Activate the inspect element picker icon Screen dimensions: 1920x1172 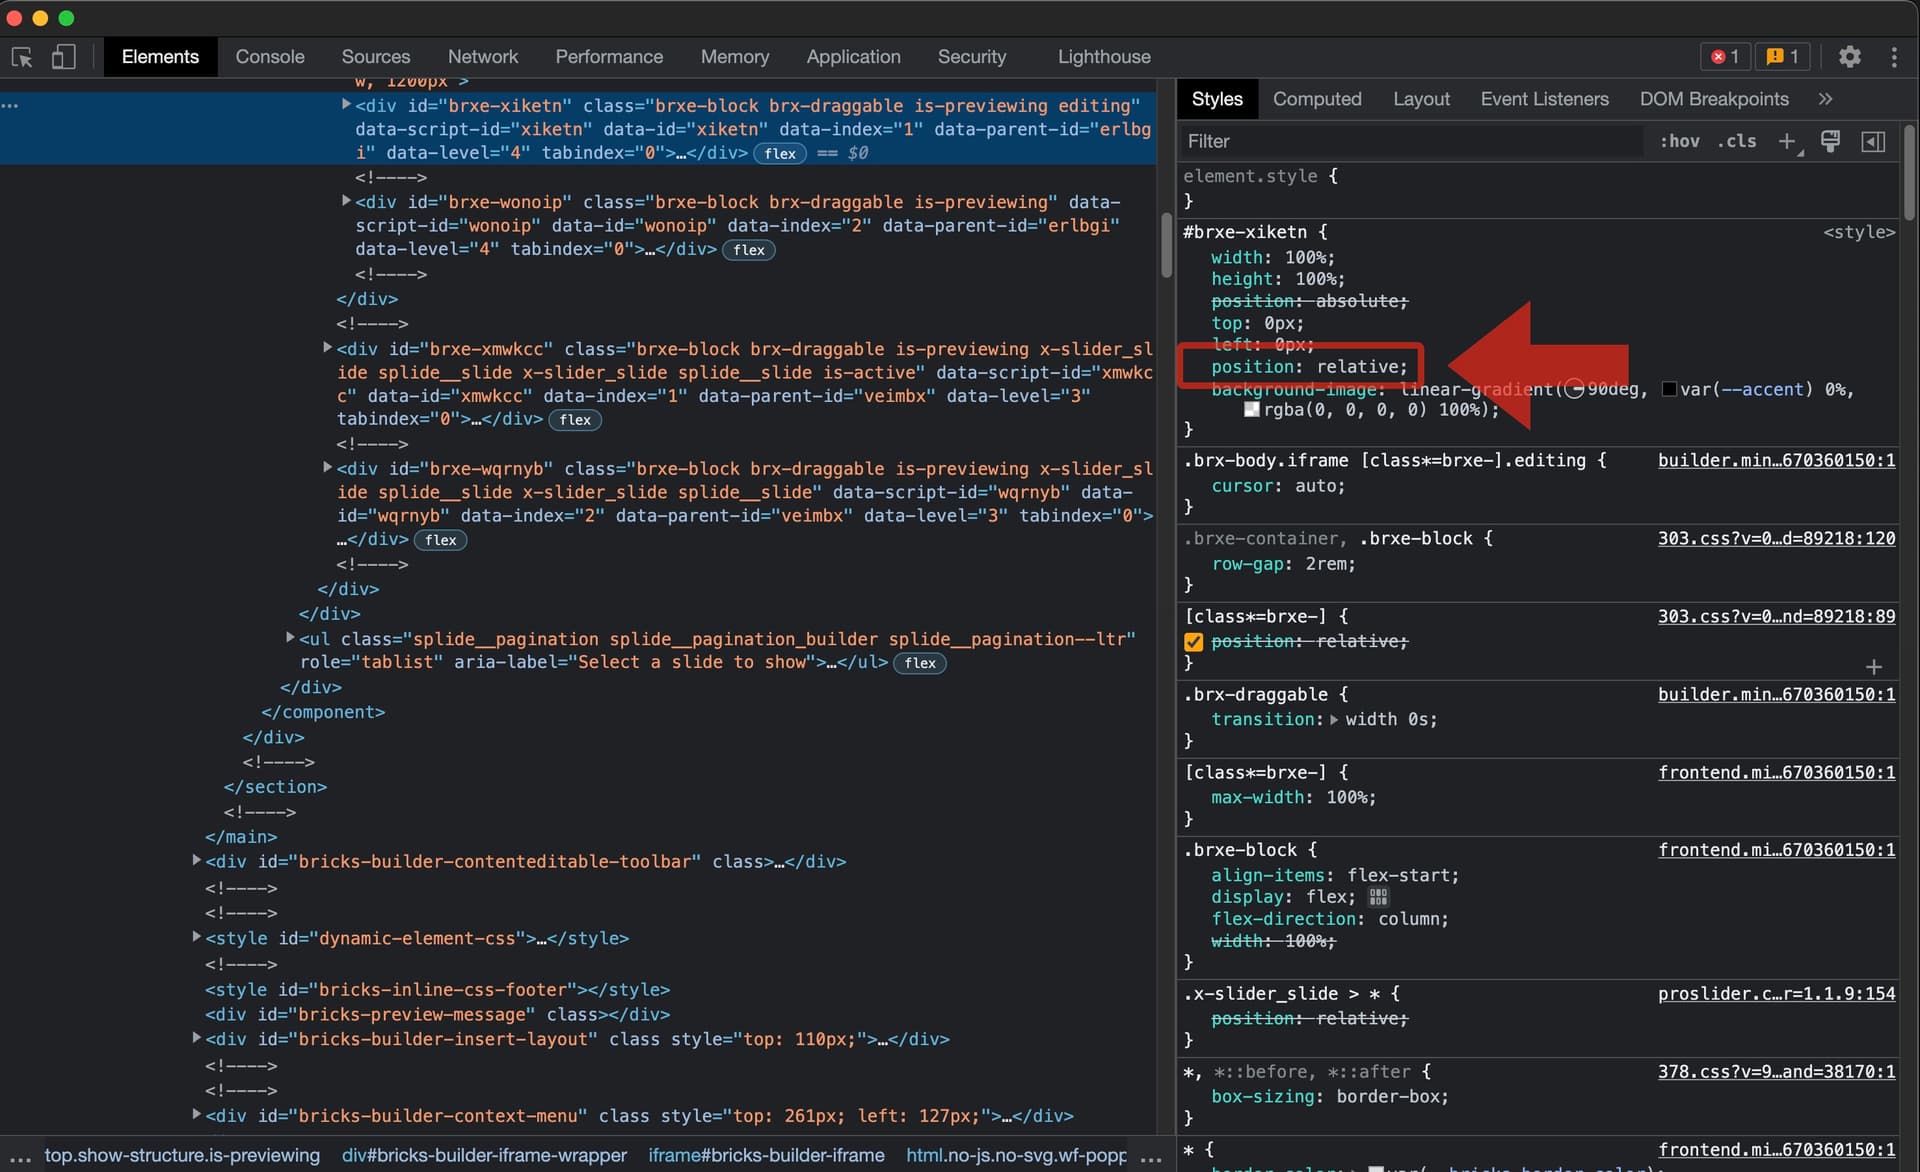pyautogui.click(x=22, y=57)
